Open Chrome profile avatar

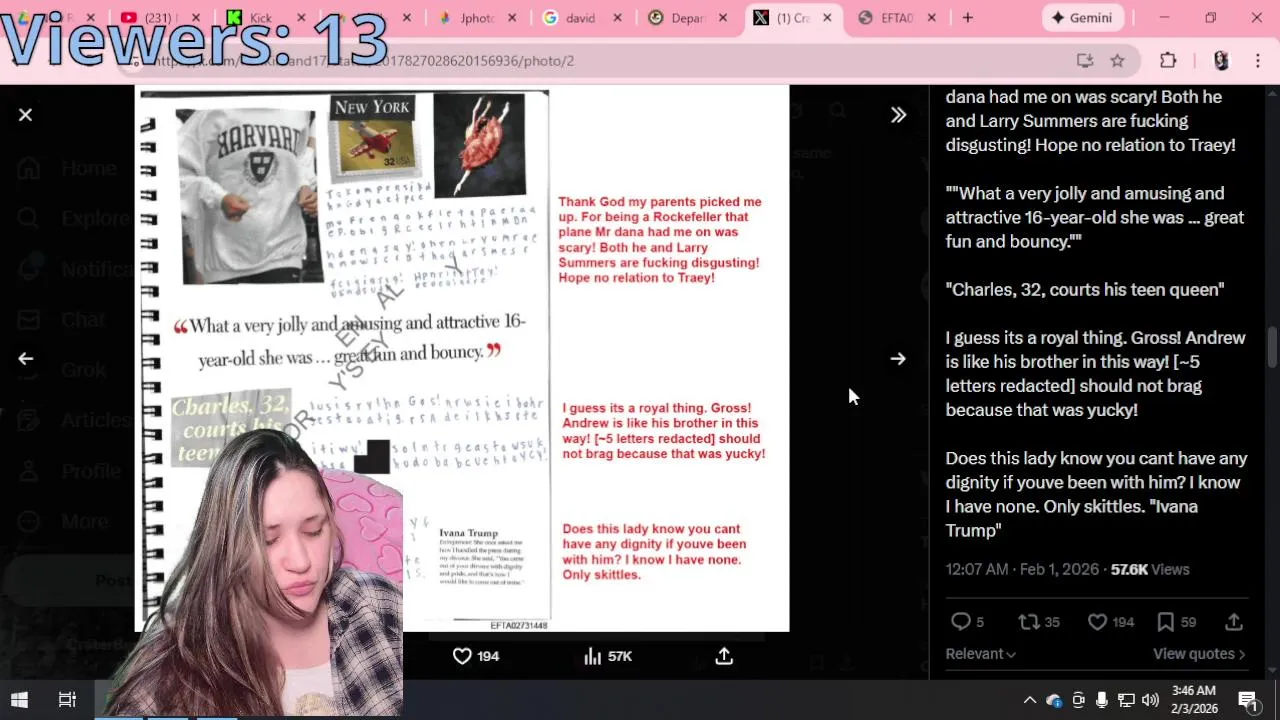[1221, 61]
